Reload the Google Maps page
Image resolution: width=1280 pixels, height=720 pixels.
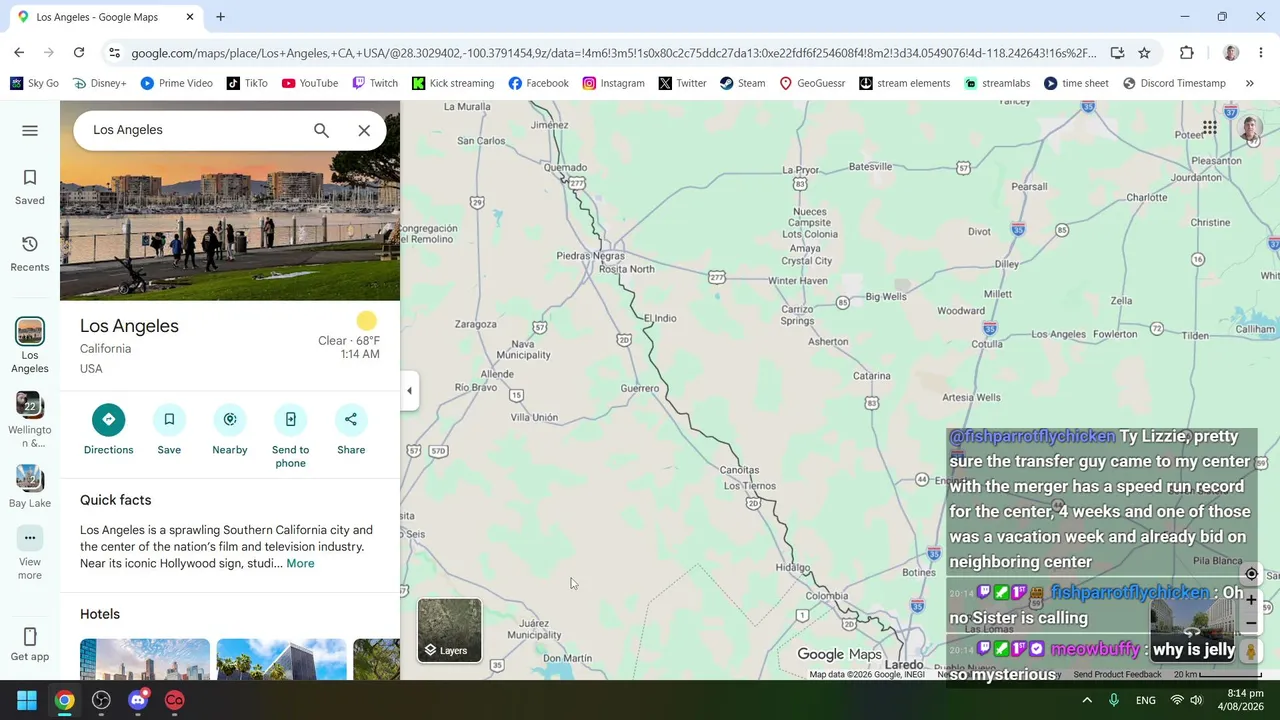coord(79,53)
